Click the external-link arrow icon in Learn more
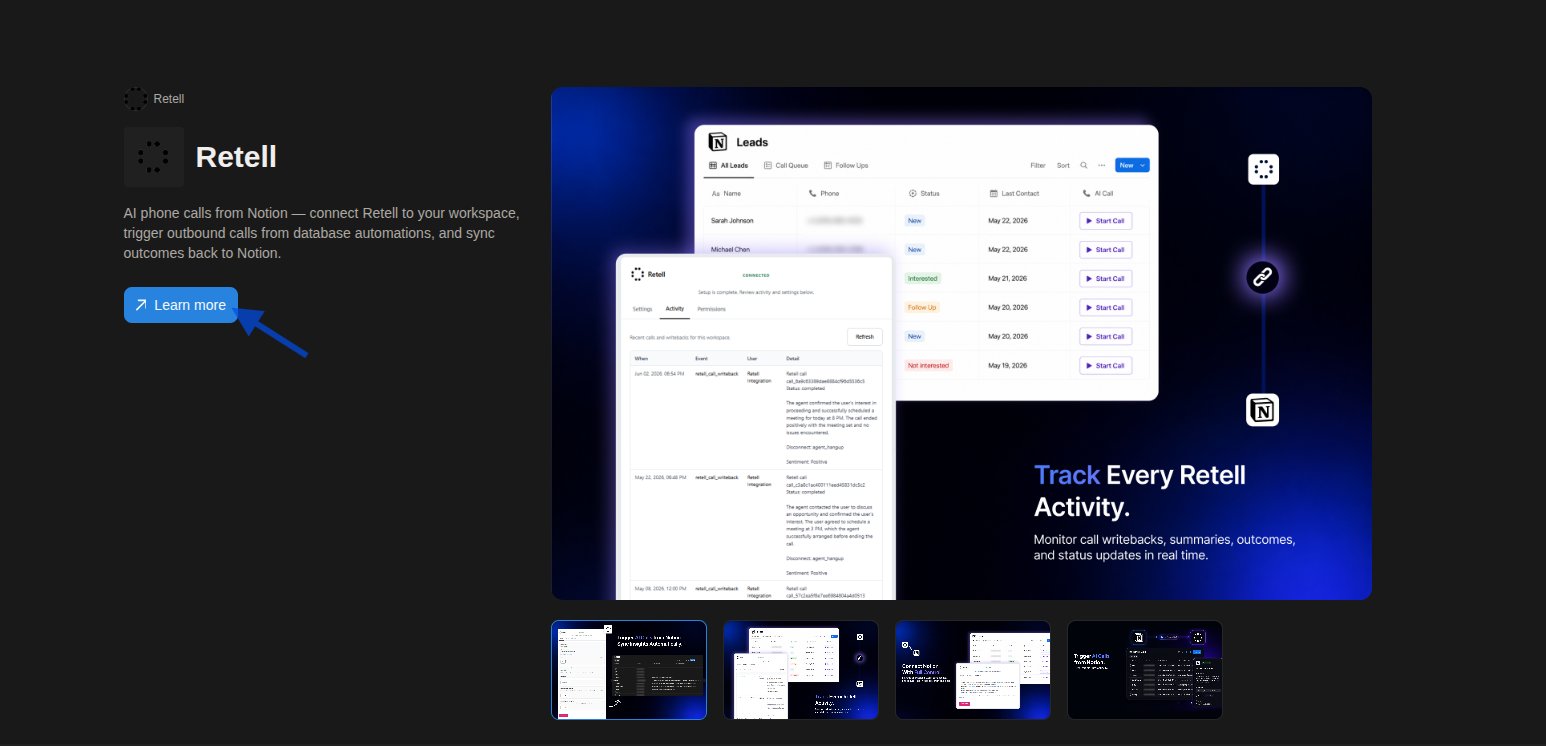Viewport: 1546px width, 746px height. tap(141, 305)
